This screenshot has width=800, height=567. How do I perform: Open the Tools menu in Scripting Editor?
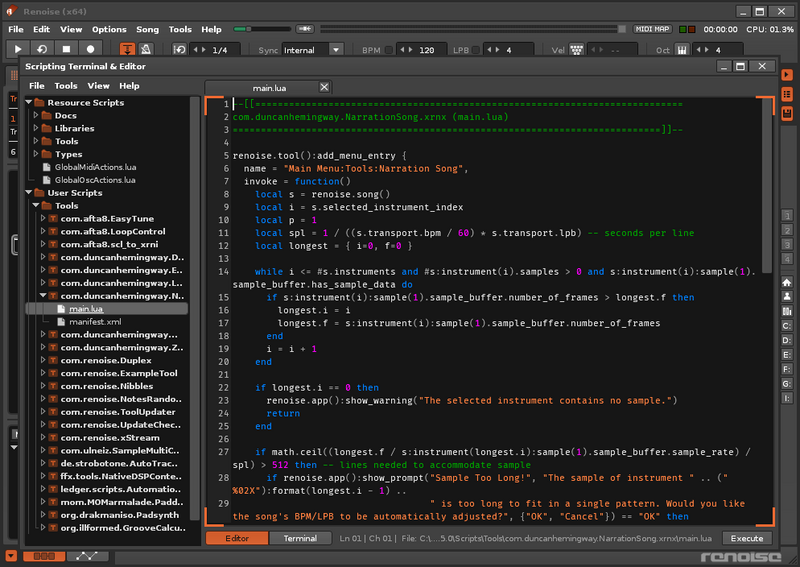(x=66, y=86)
